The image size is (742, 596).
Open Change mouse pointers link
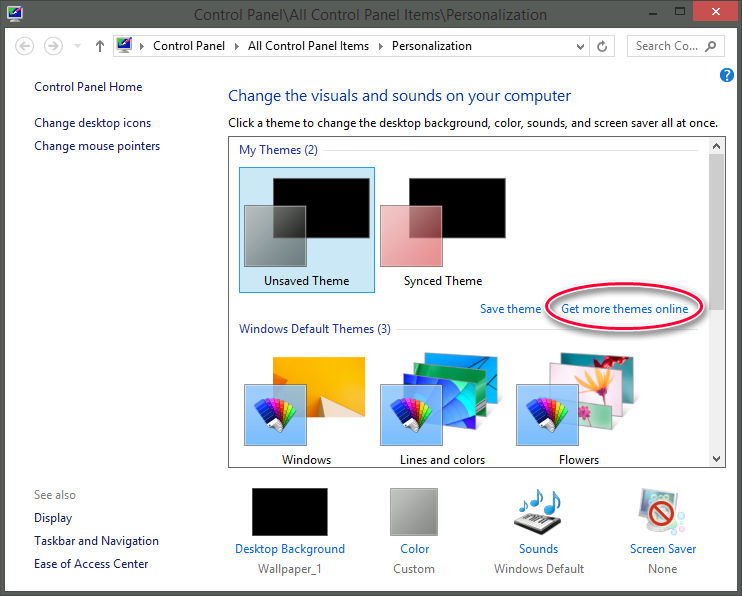[97, 146]
